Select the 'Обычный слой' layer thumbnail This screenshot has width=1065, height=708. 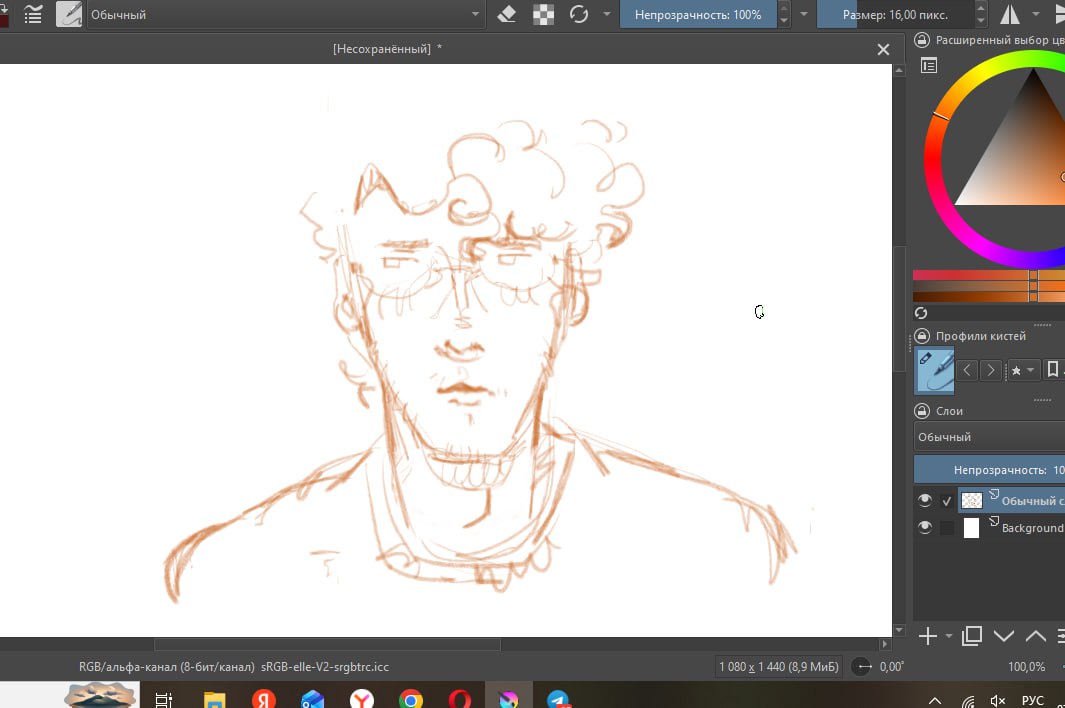972,501
